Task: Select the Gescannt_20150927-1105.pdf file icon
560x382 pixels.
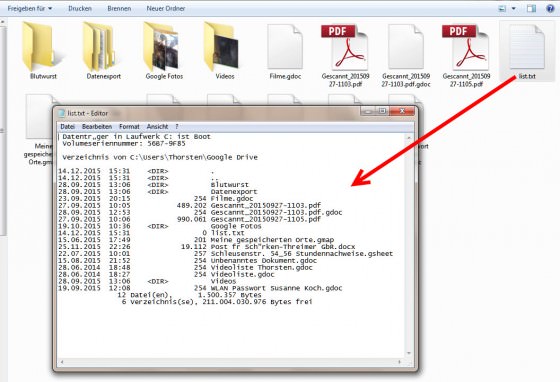Action: [x=466, y=47]
